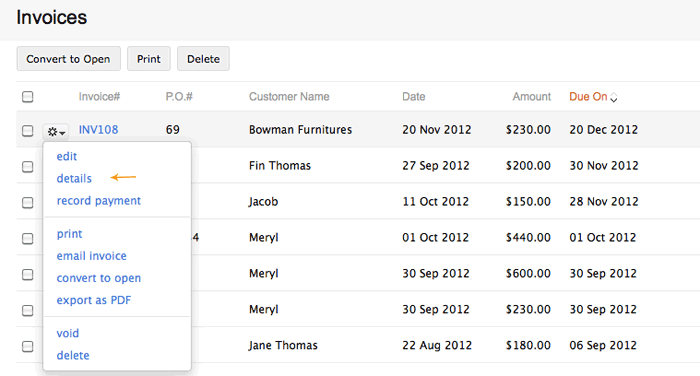Choose edit from the invoice menu
This screenshot has height=376, width=700.
[x=67, y=156]
